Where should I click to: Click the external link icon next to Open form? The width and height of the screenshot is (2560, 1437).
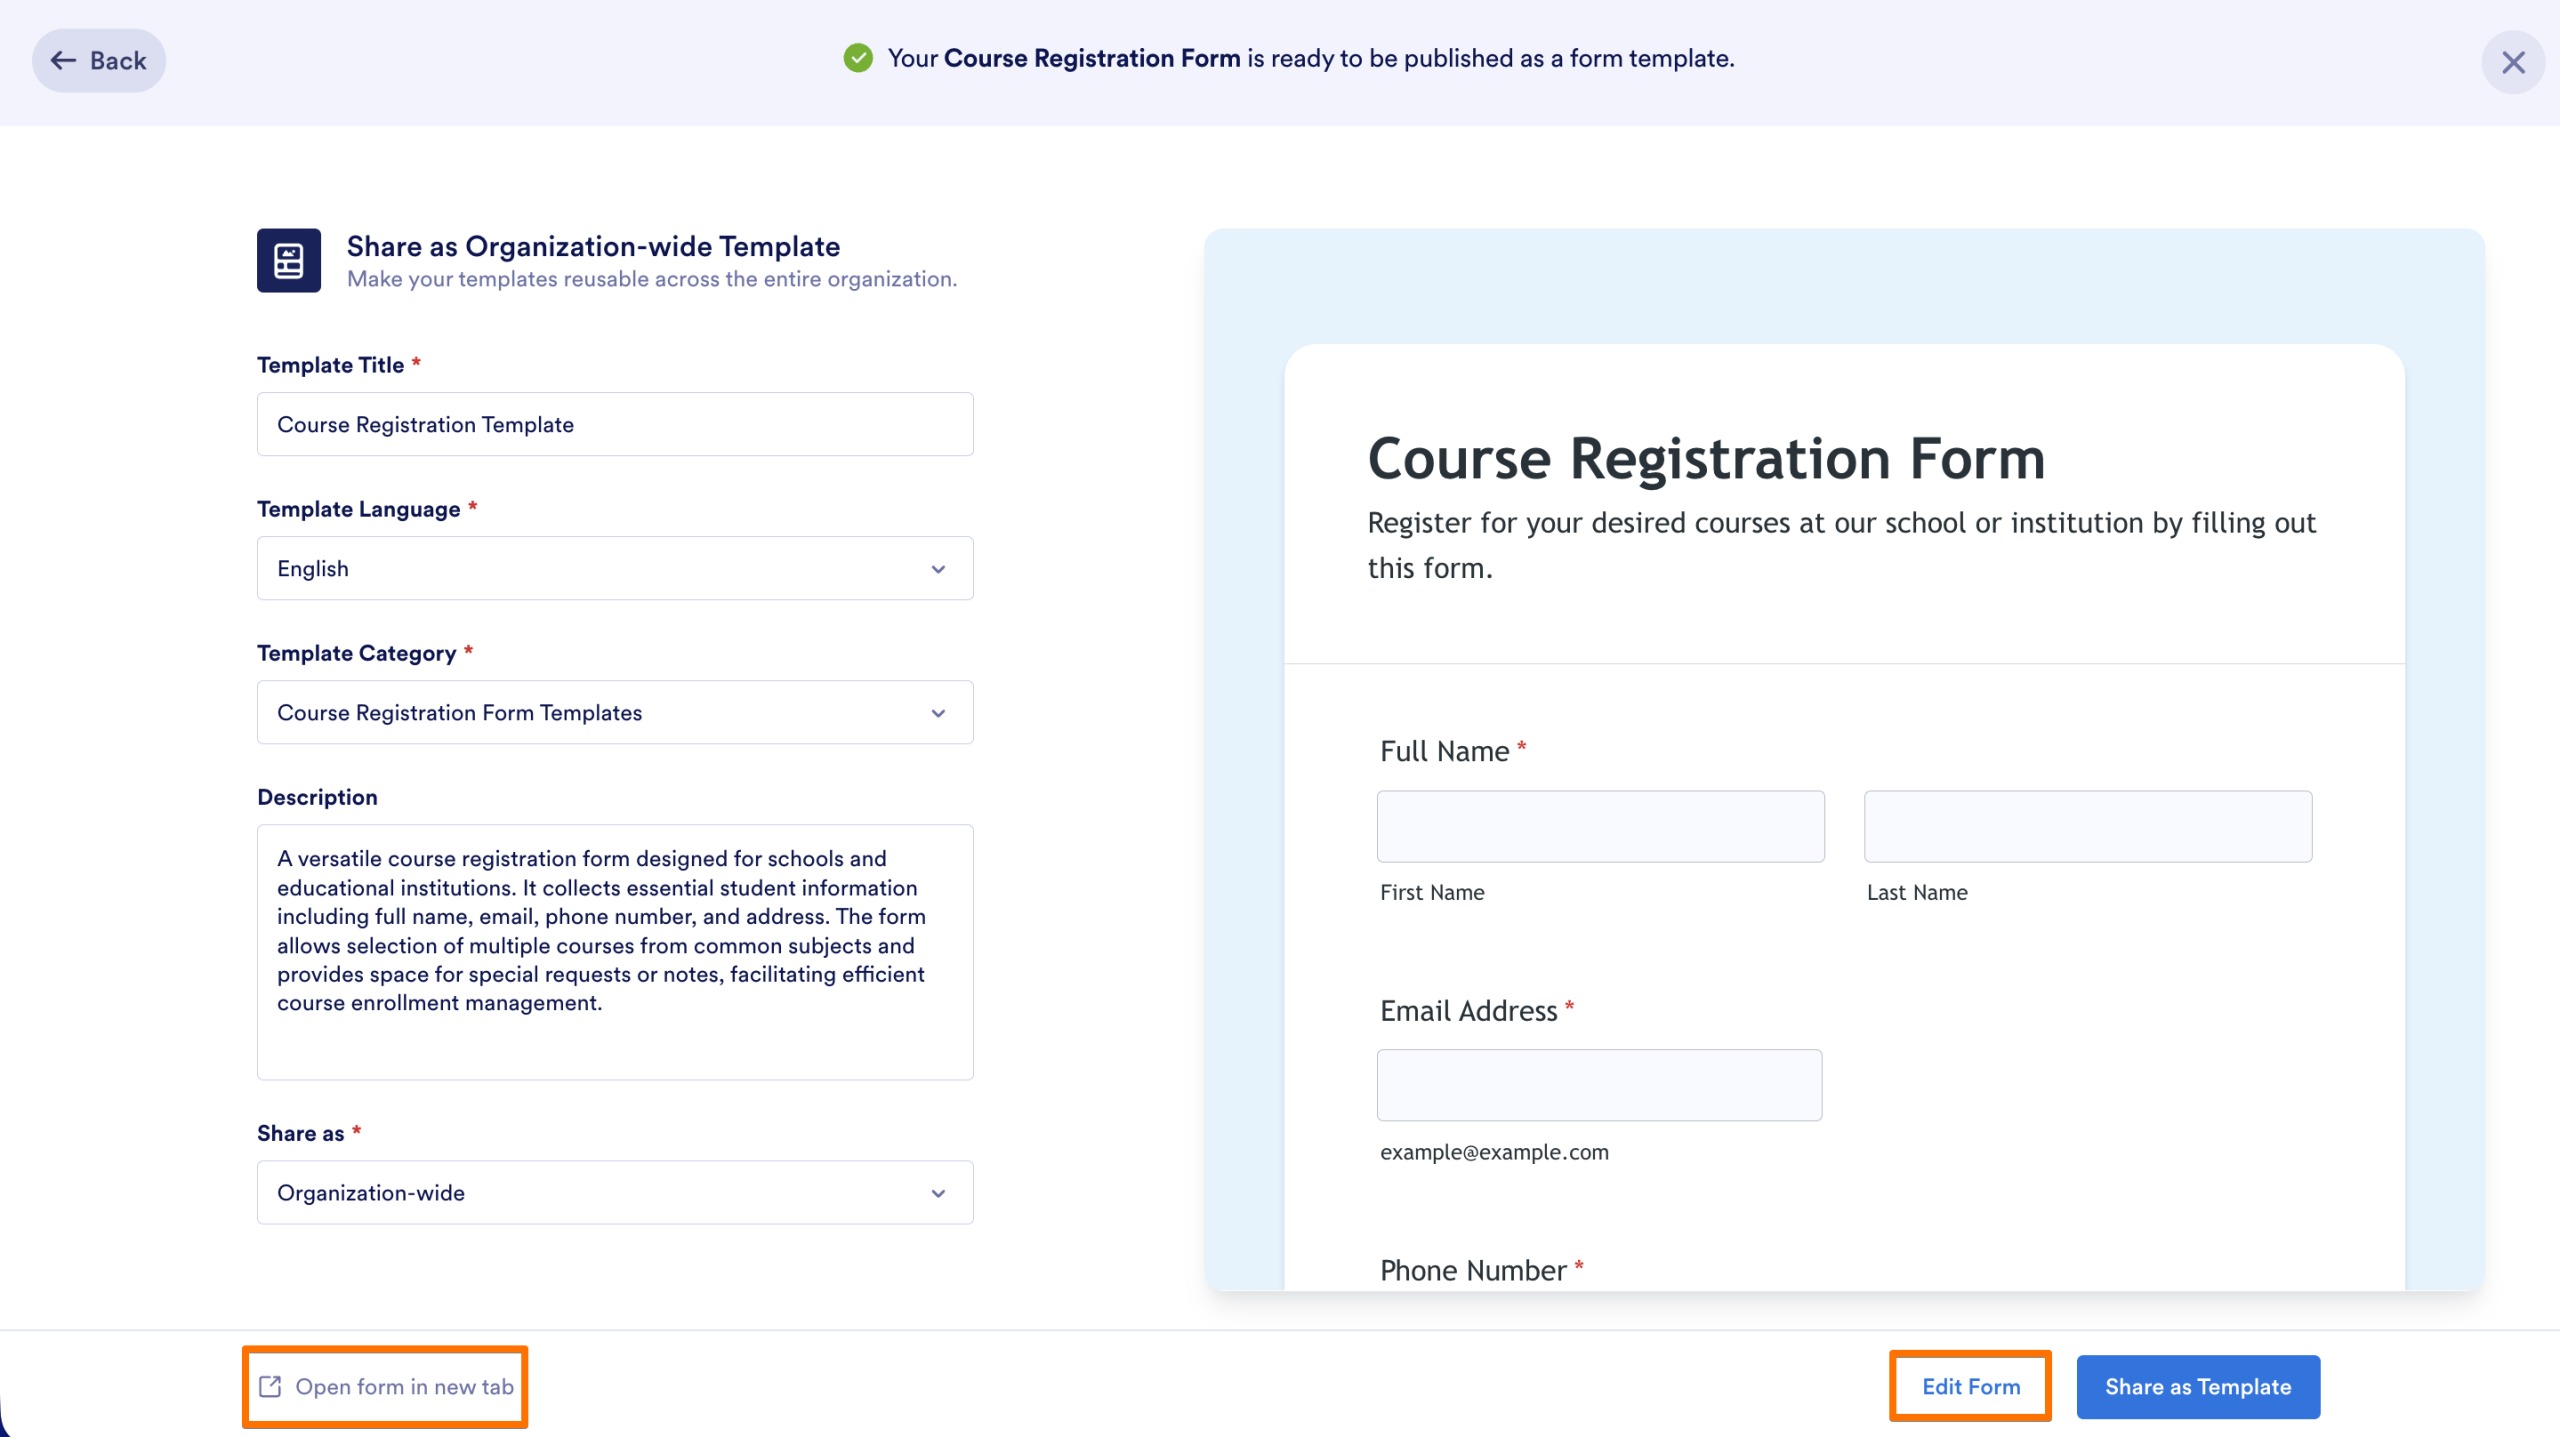coord(268,1386)
